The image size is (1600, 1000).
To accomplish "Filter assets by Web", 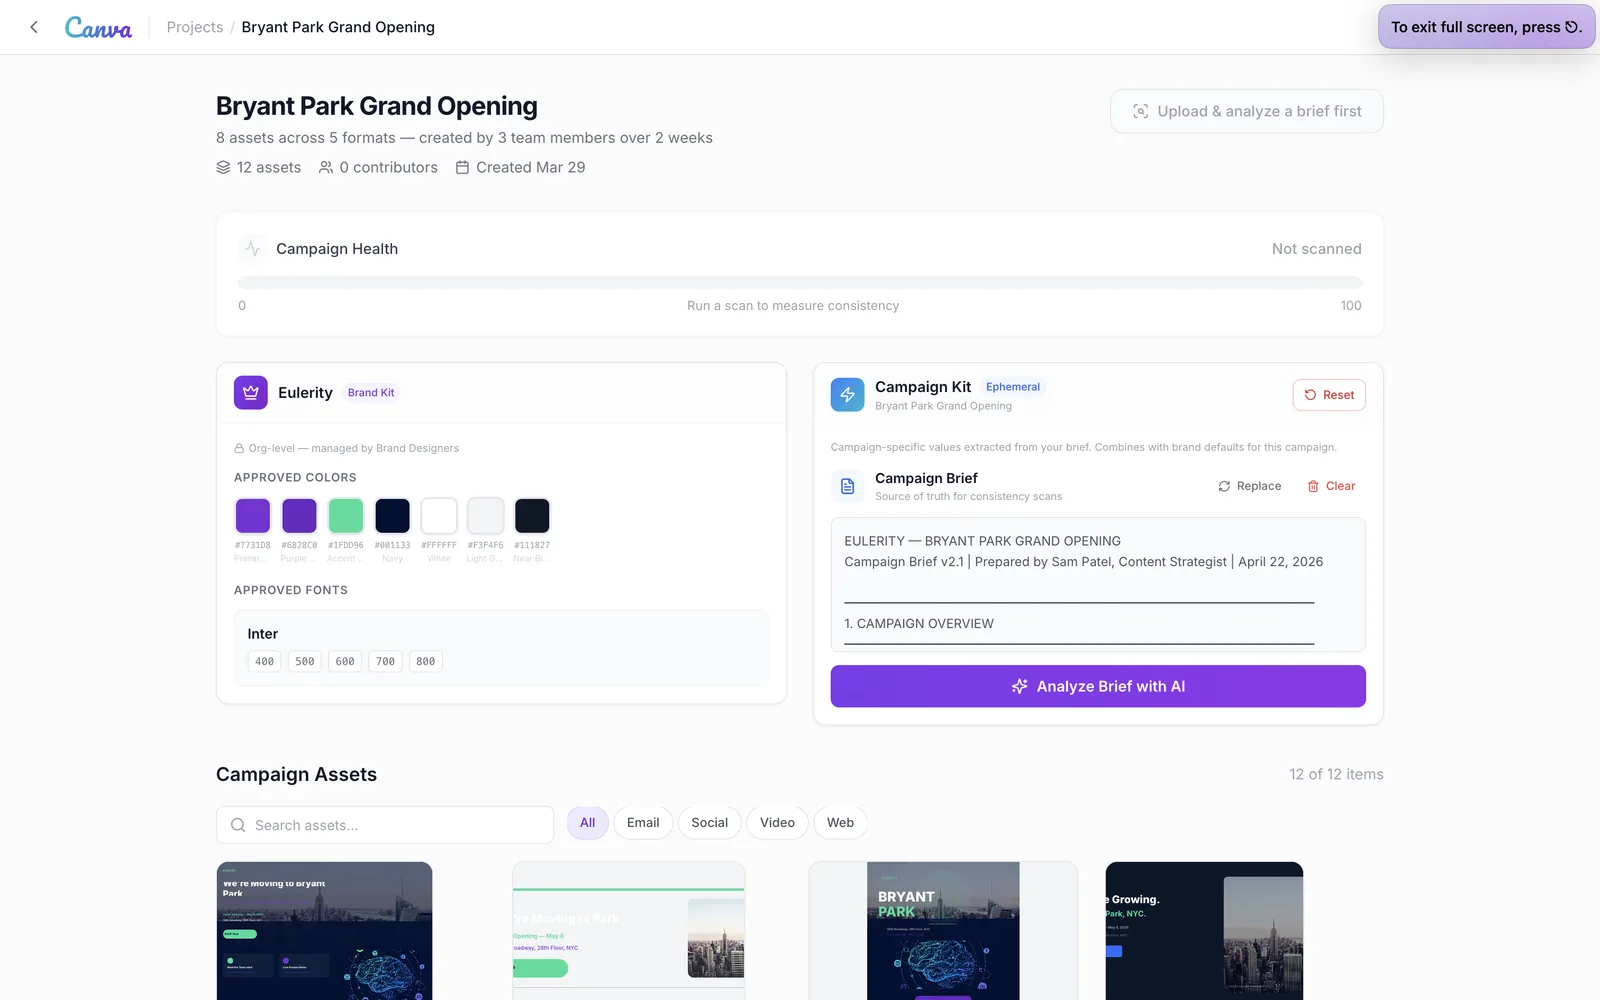I will 840,823.
